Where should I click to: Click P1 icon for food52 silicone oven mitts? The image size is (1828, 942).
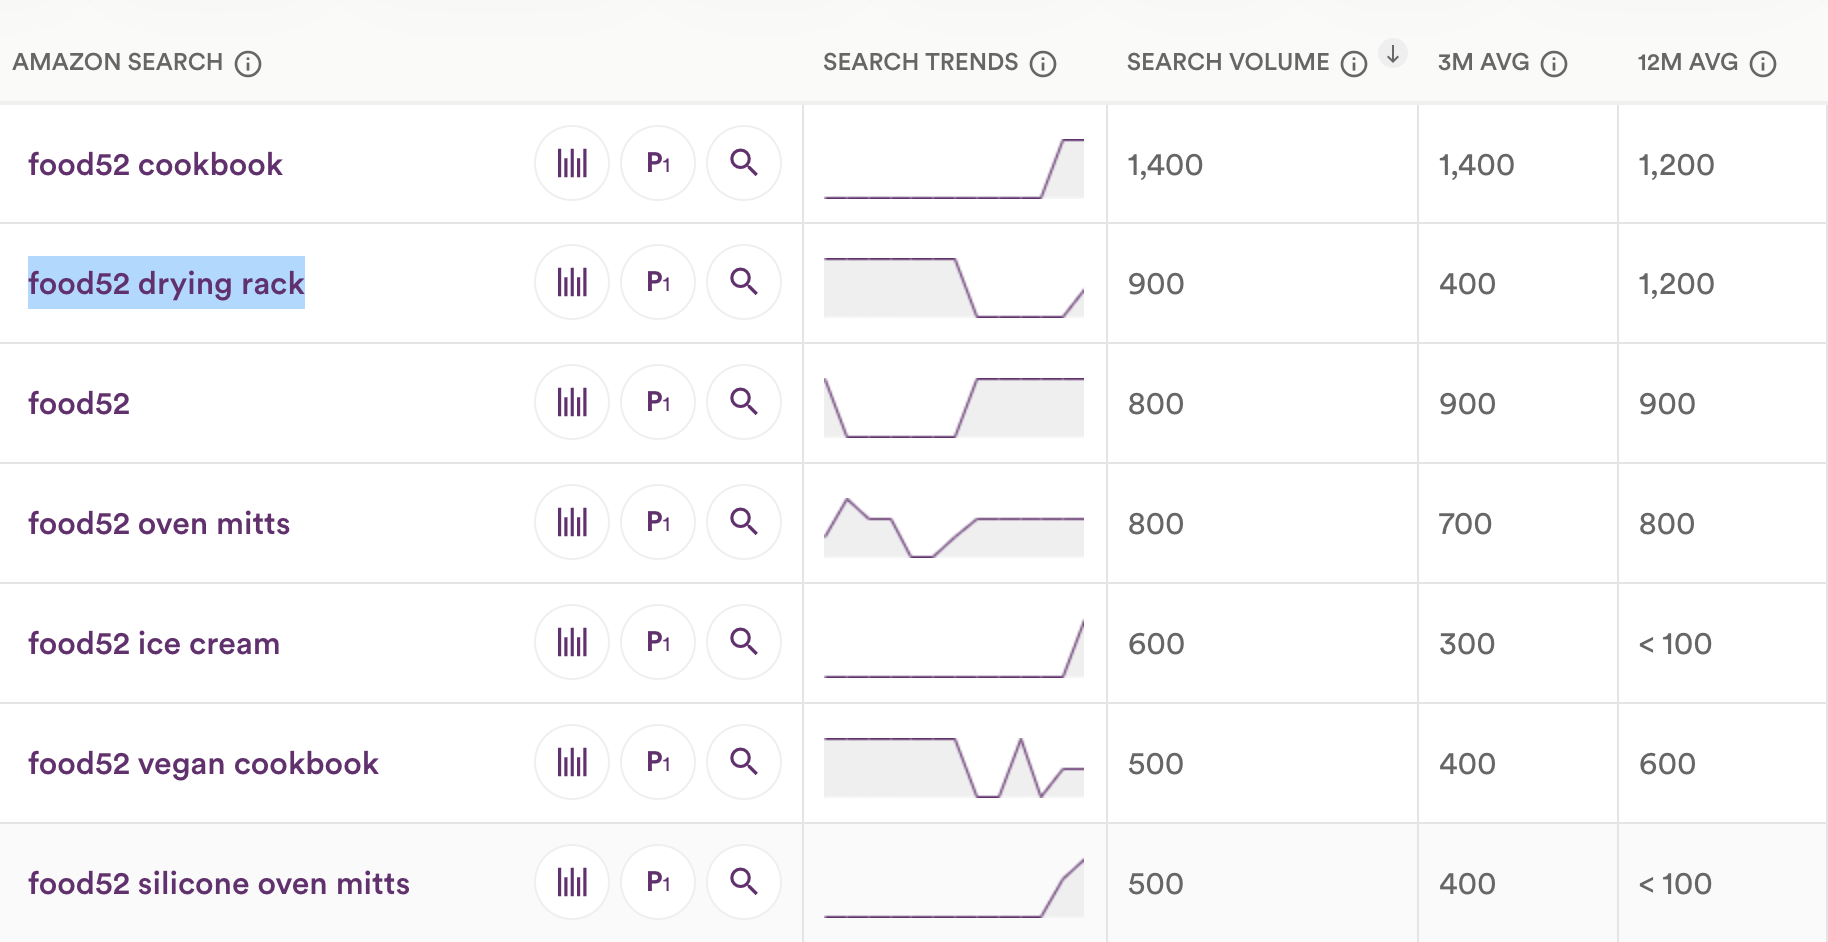(x=658, y=882)
